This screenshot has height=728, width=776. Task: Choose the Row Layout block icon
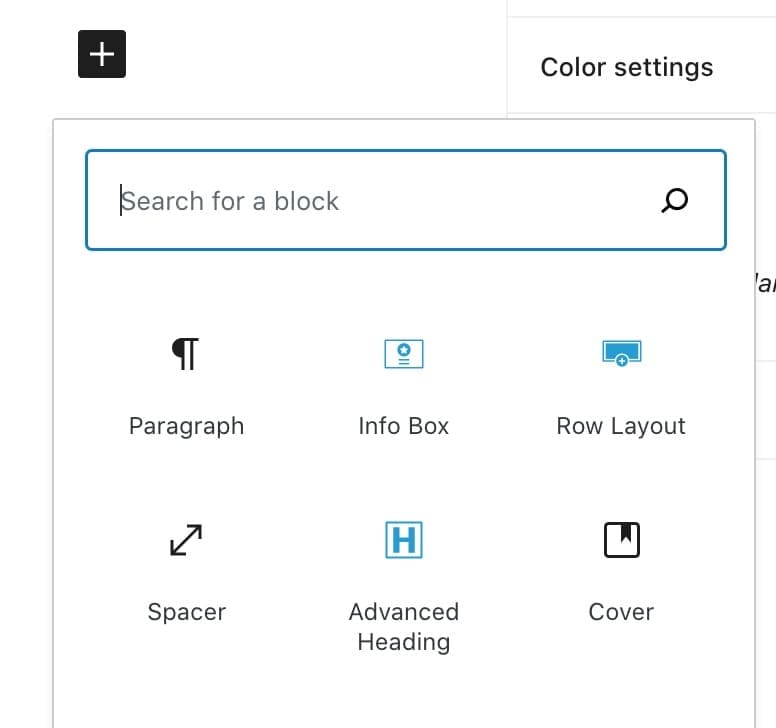(x=622, y=353)
